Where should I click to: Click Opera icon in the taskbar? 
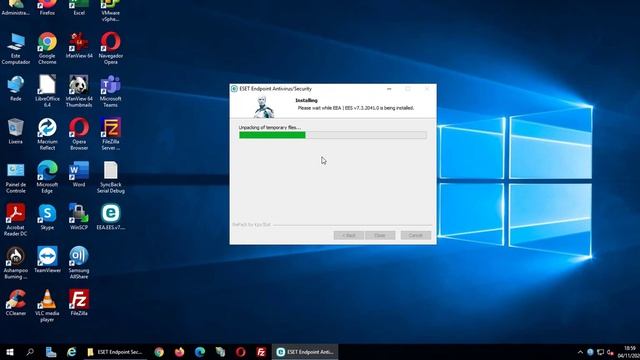(241, 352)
